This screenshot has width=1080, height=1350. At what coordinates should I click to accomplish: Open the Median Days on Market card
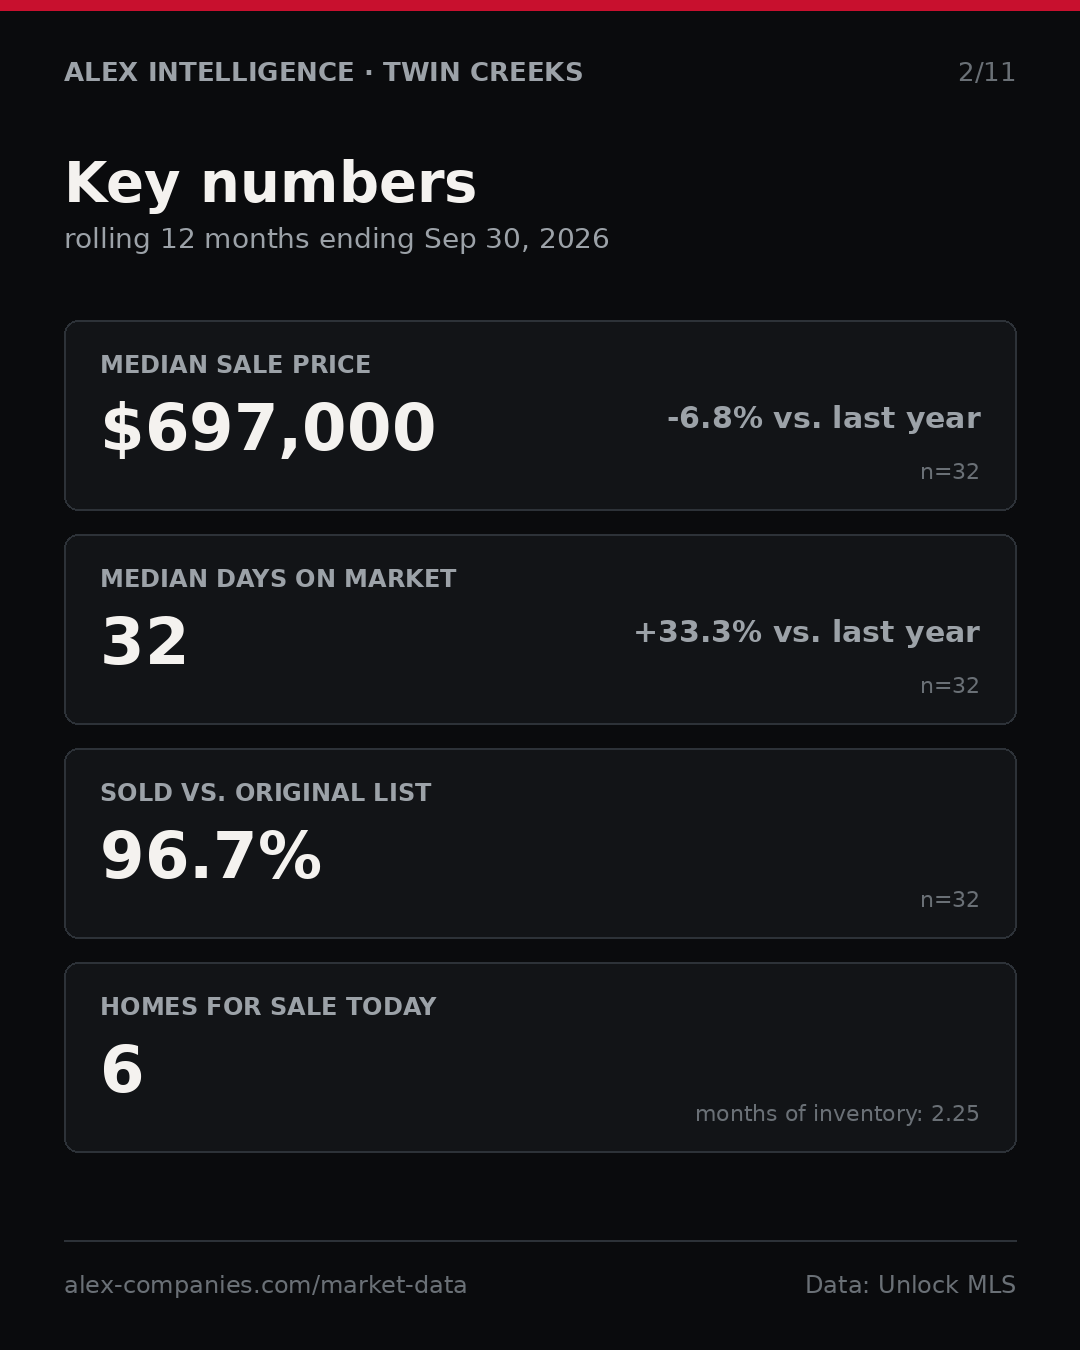pos(540,629)
